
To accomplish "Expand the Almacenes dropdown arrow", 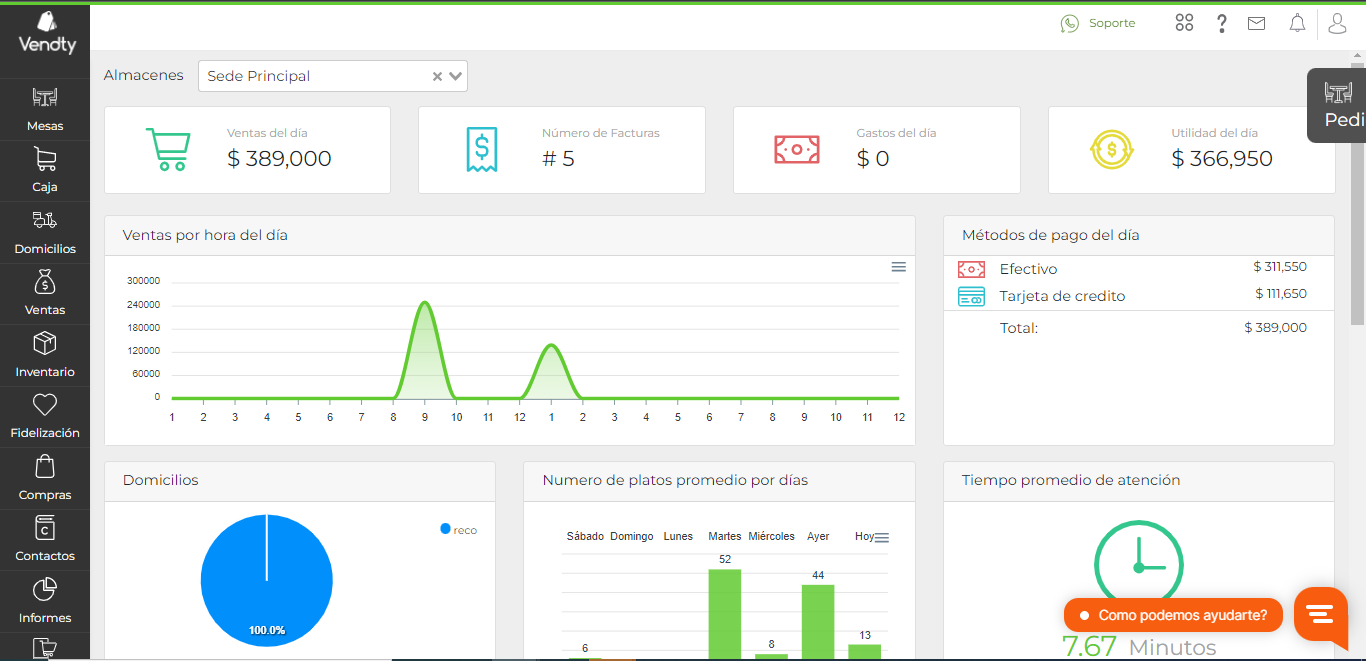I will click(456, 76).
